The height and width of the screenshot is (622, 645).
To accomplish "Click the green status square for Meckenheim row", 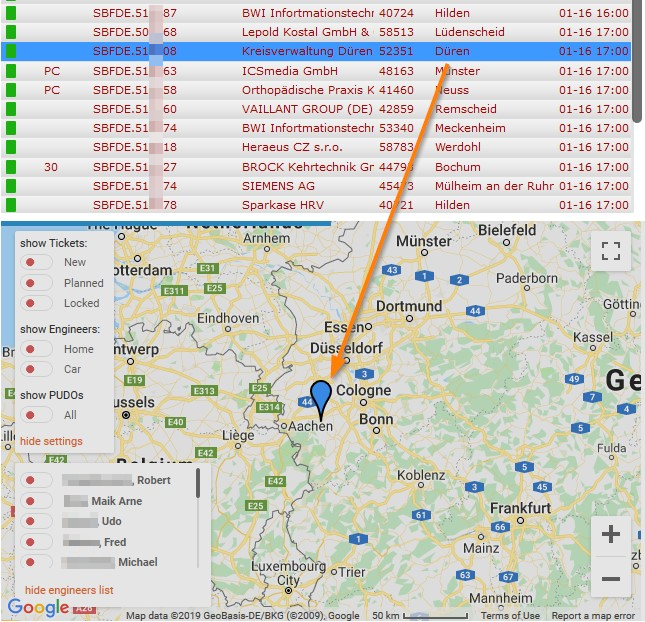I will (11, 128).
